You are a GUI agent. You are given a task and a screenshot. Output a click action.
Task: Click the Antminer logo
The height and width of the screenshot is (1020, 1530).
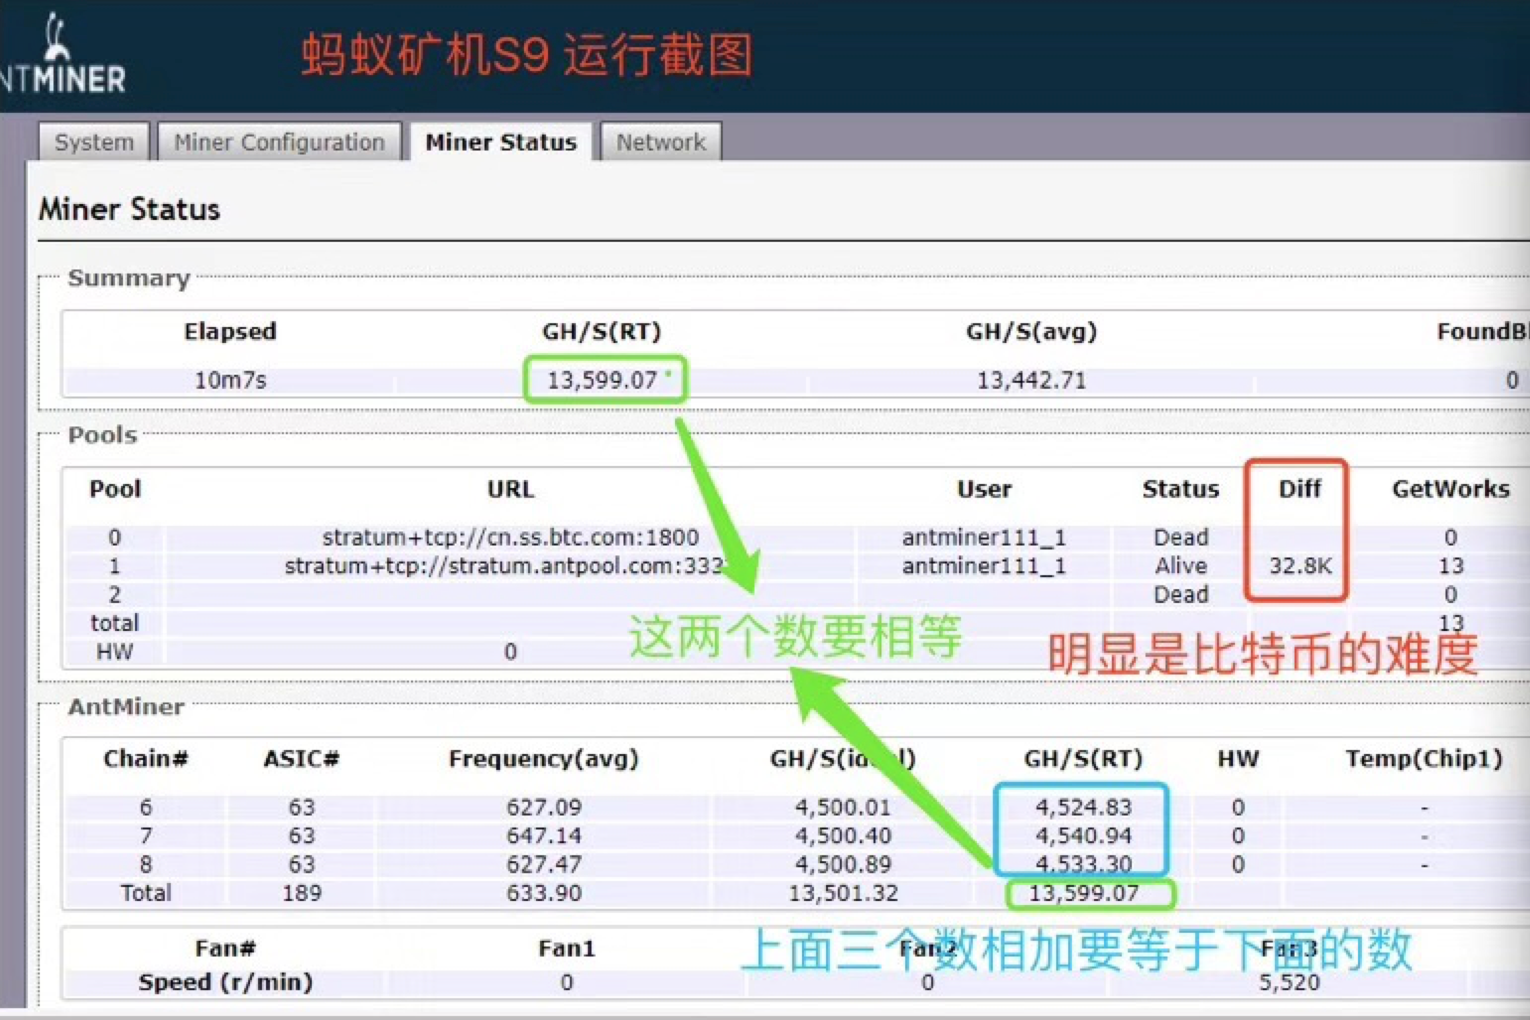coord(62,55)
